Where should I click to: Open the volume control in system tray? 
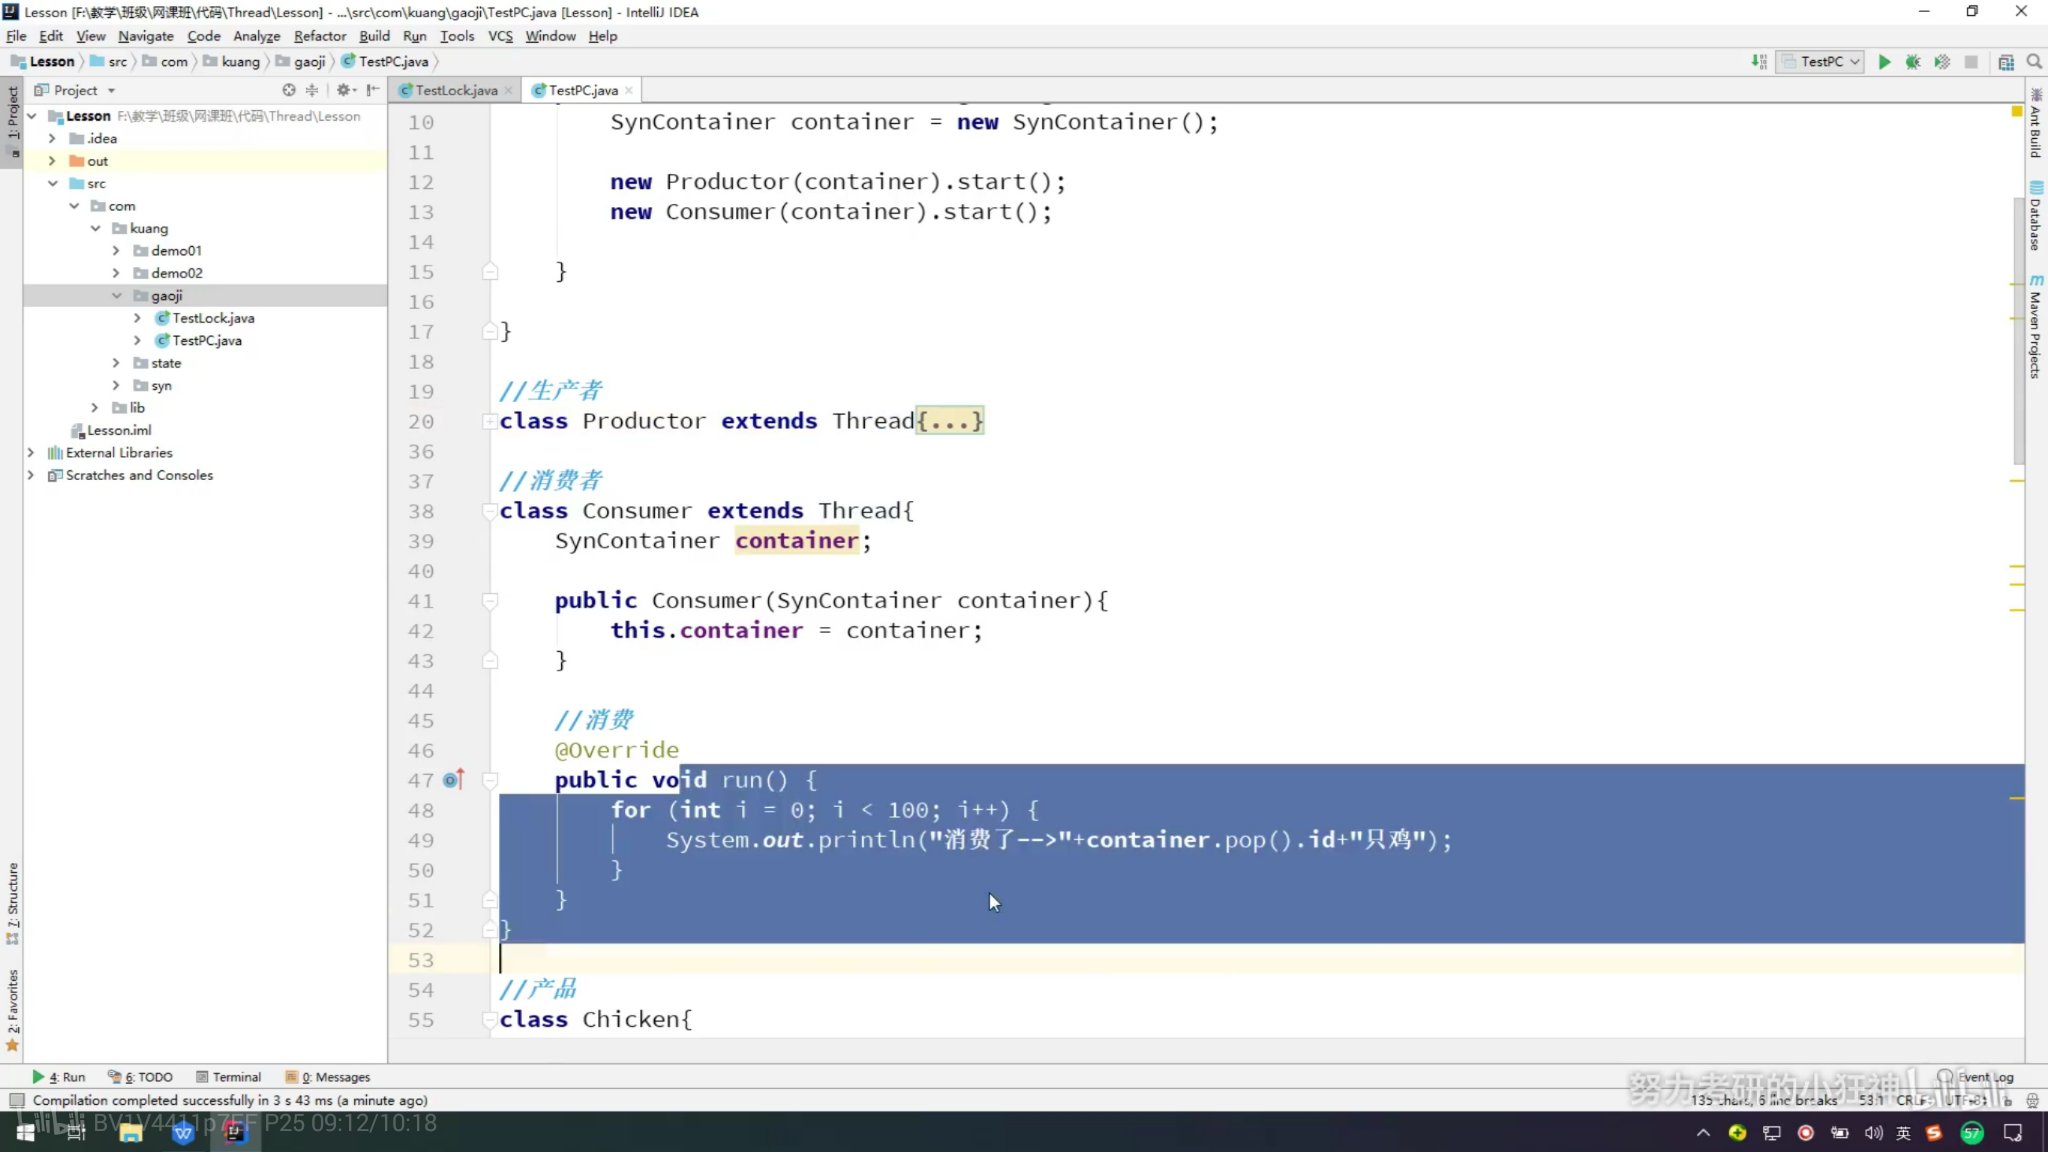(1873, 1133)
